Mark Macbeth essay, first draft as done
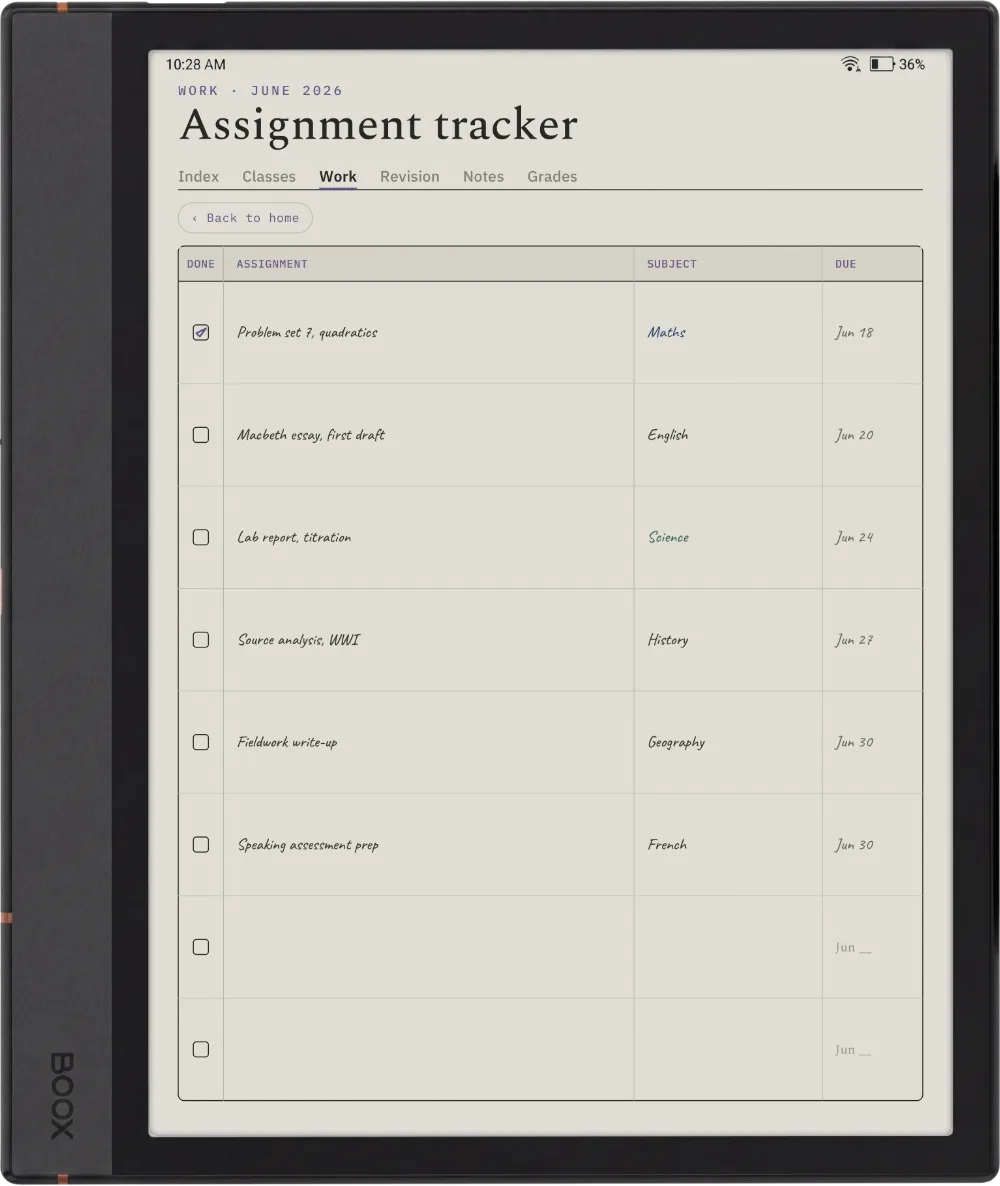 click(200, 435)
